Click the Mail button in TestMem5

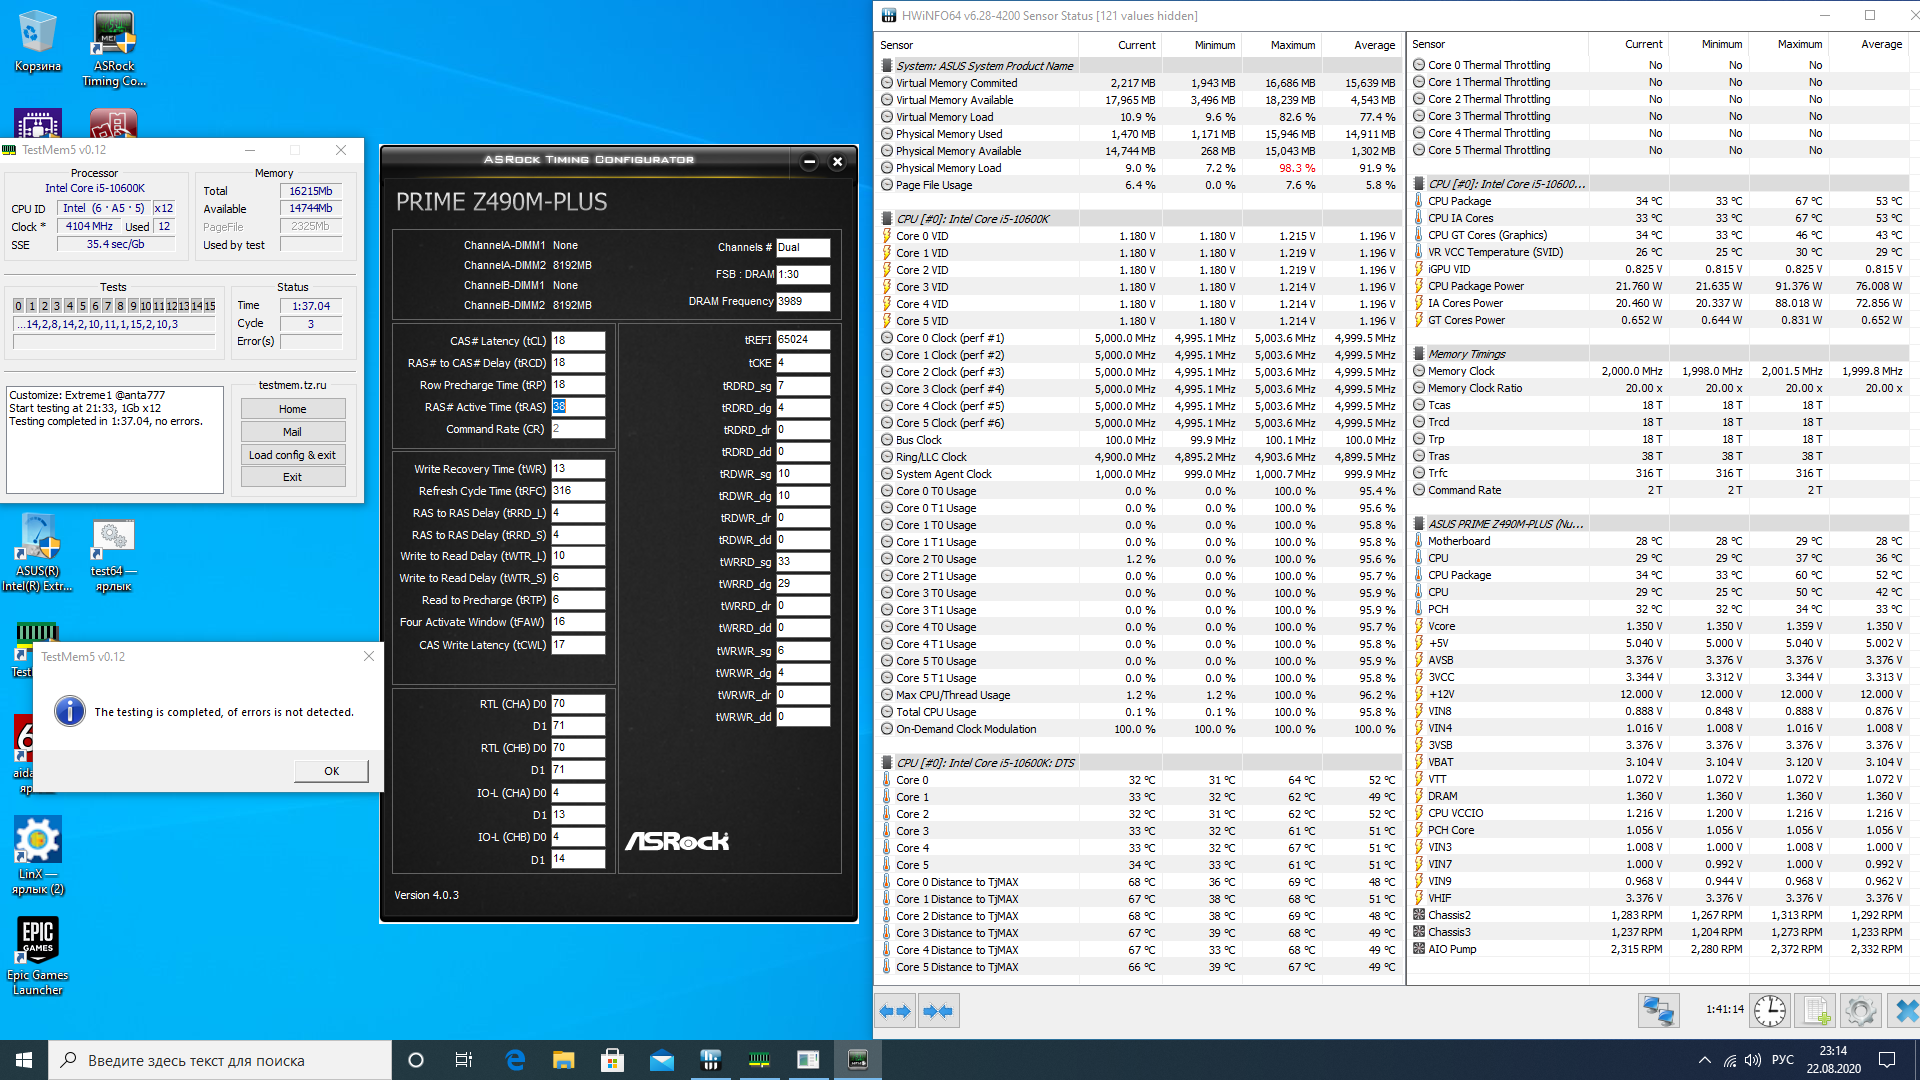pos(292,432)
